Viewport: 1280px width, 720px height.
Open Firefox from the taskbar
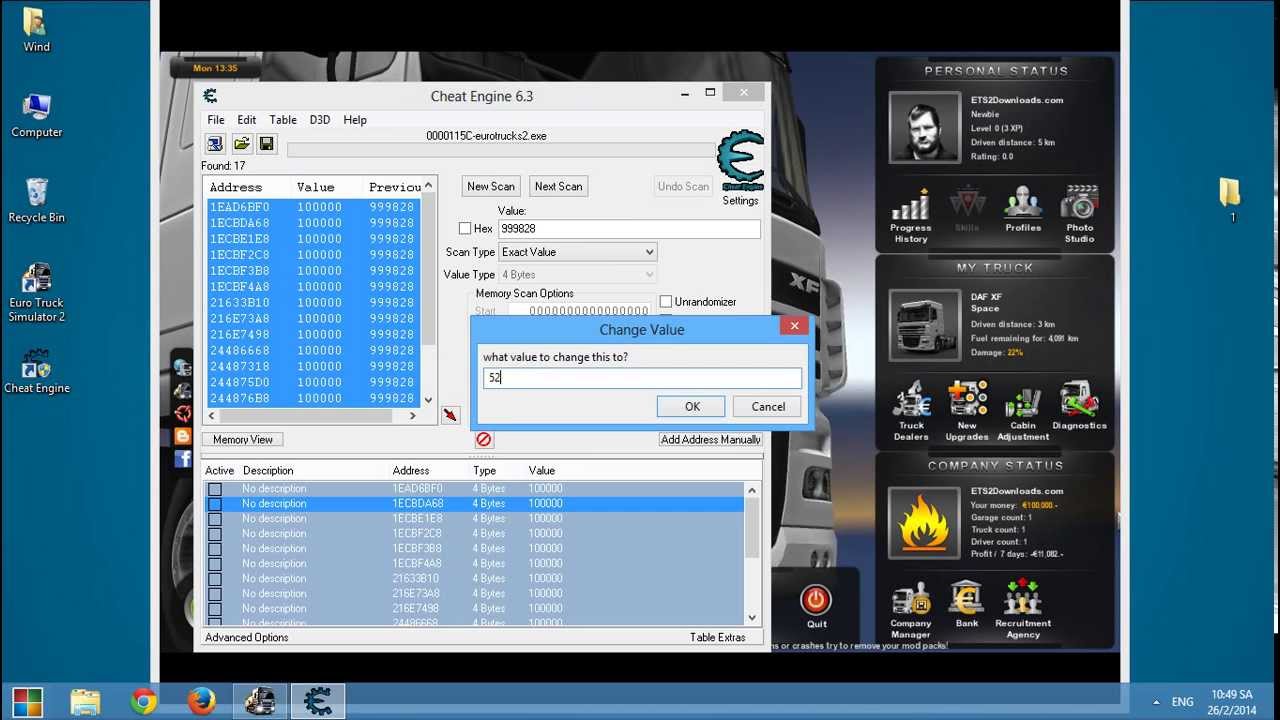(201, 701)
